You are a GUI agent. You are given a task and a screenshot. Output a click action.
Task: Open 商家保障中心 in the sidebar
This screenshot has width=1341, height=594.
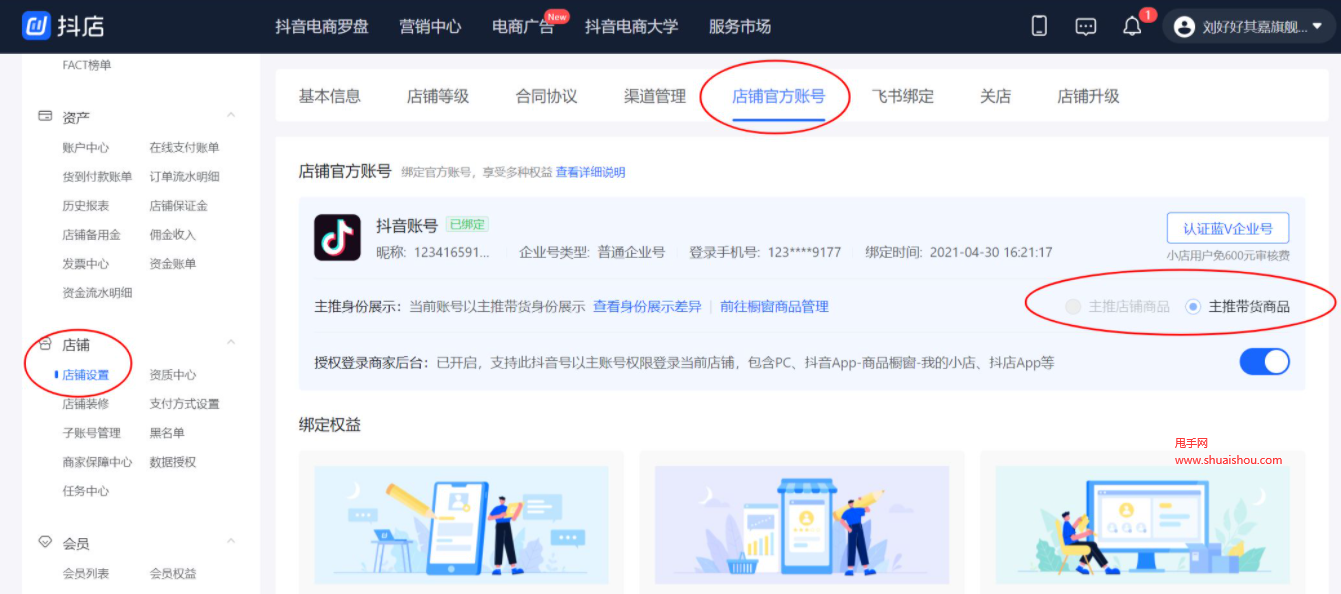coord(97,462)
